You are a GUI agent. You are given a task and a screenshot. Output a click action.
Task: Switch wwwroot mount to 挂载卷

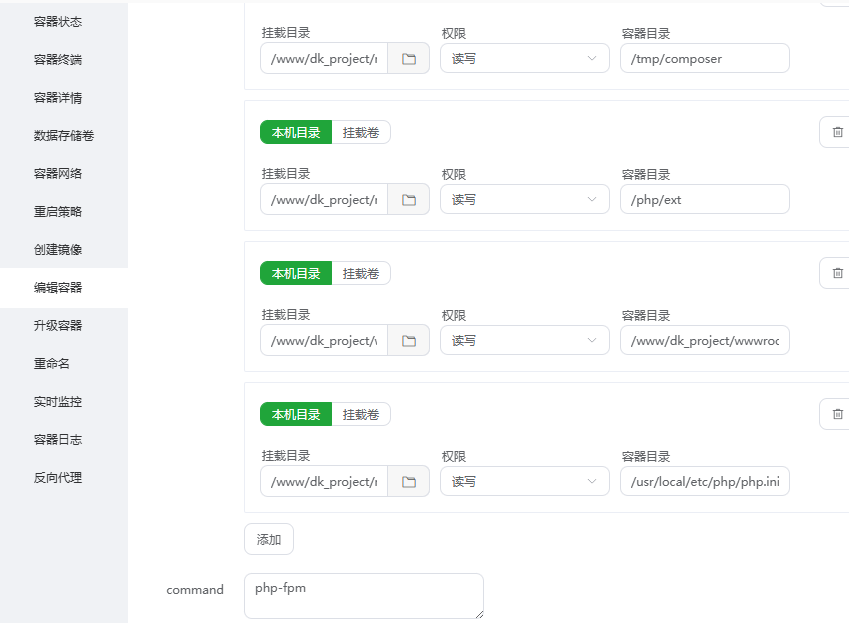click(361, 273)
